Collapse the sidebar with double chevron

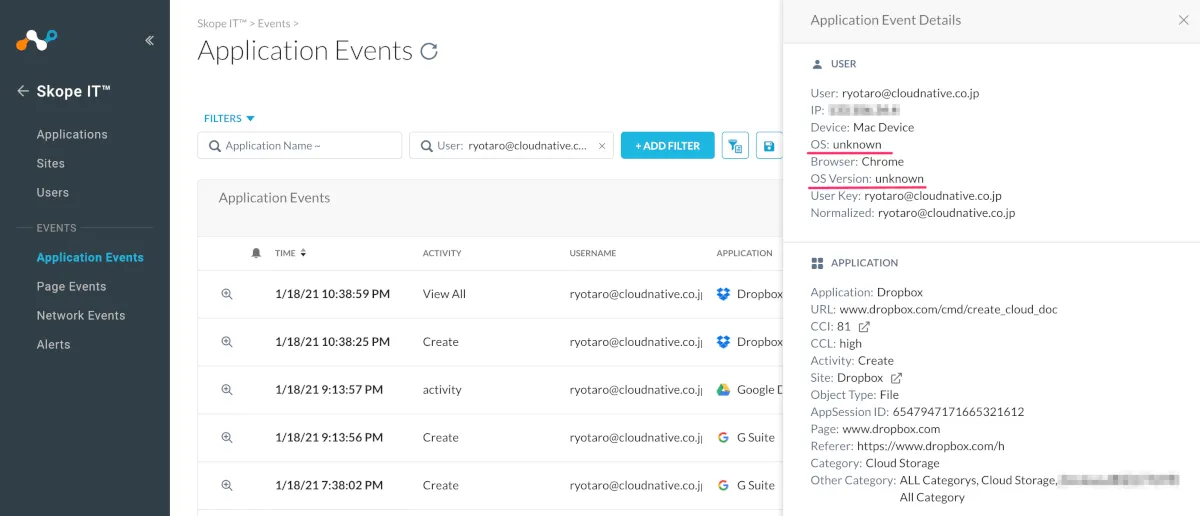[x=149, y=41]
